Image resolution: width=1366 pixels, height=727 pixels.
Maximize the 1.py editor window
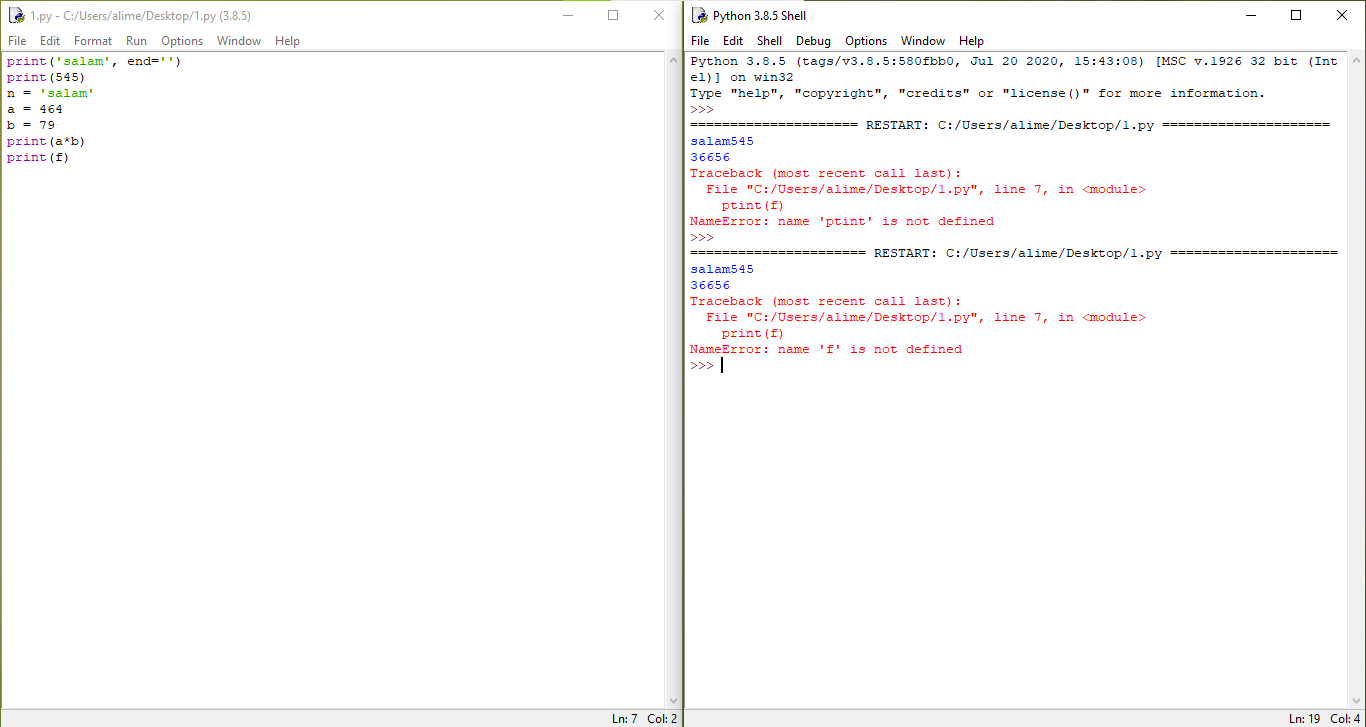pos(613,15)
